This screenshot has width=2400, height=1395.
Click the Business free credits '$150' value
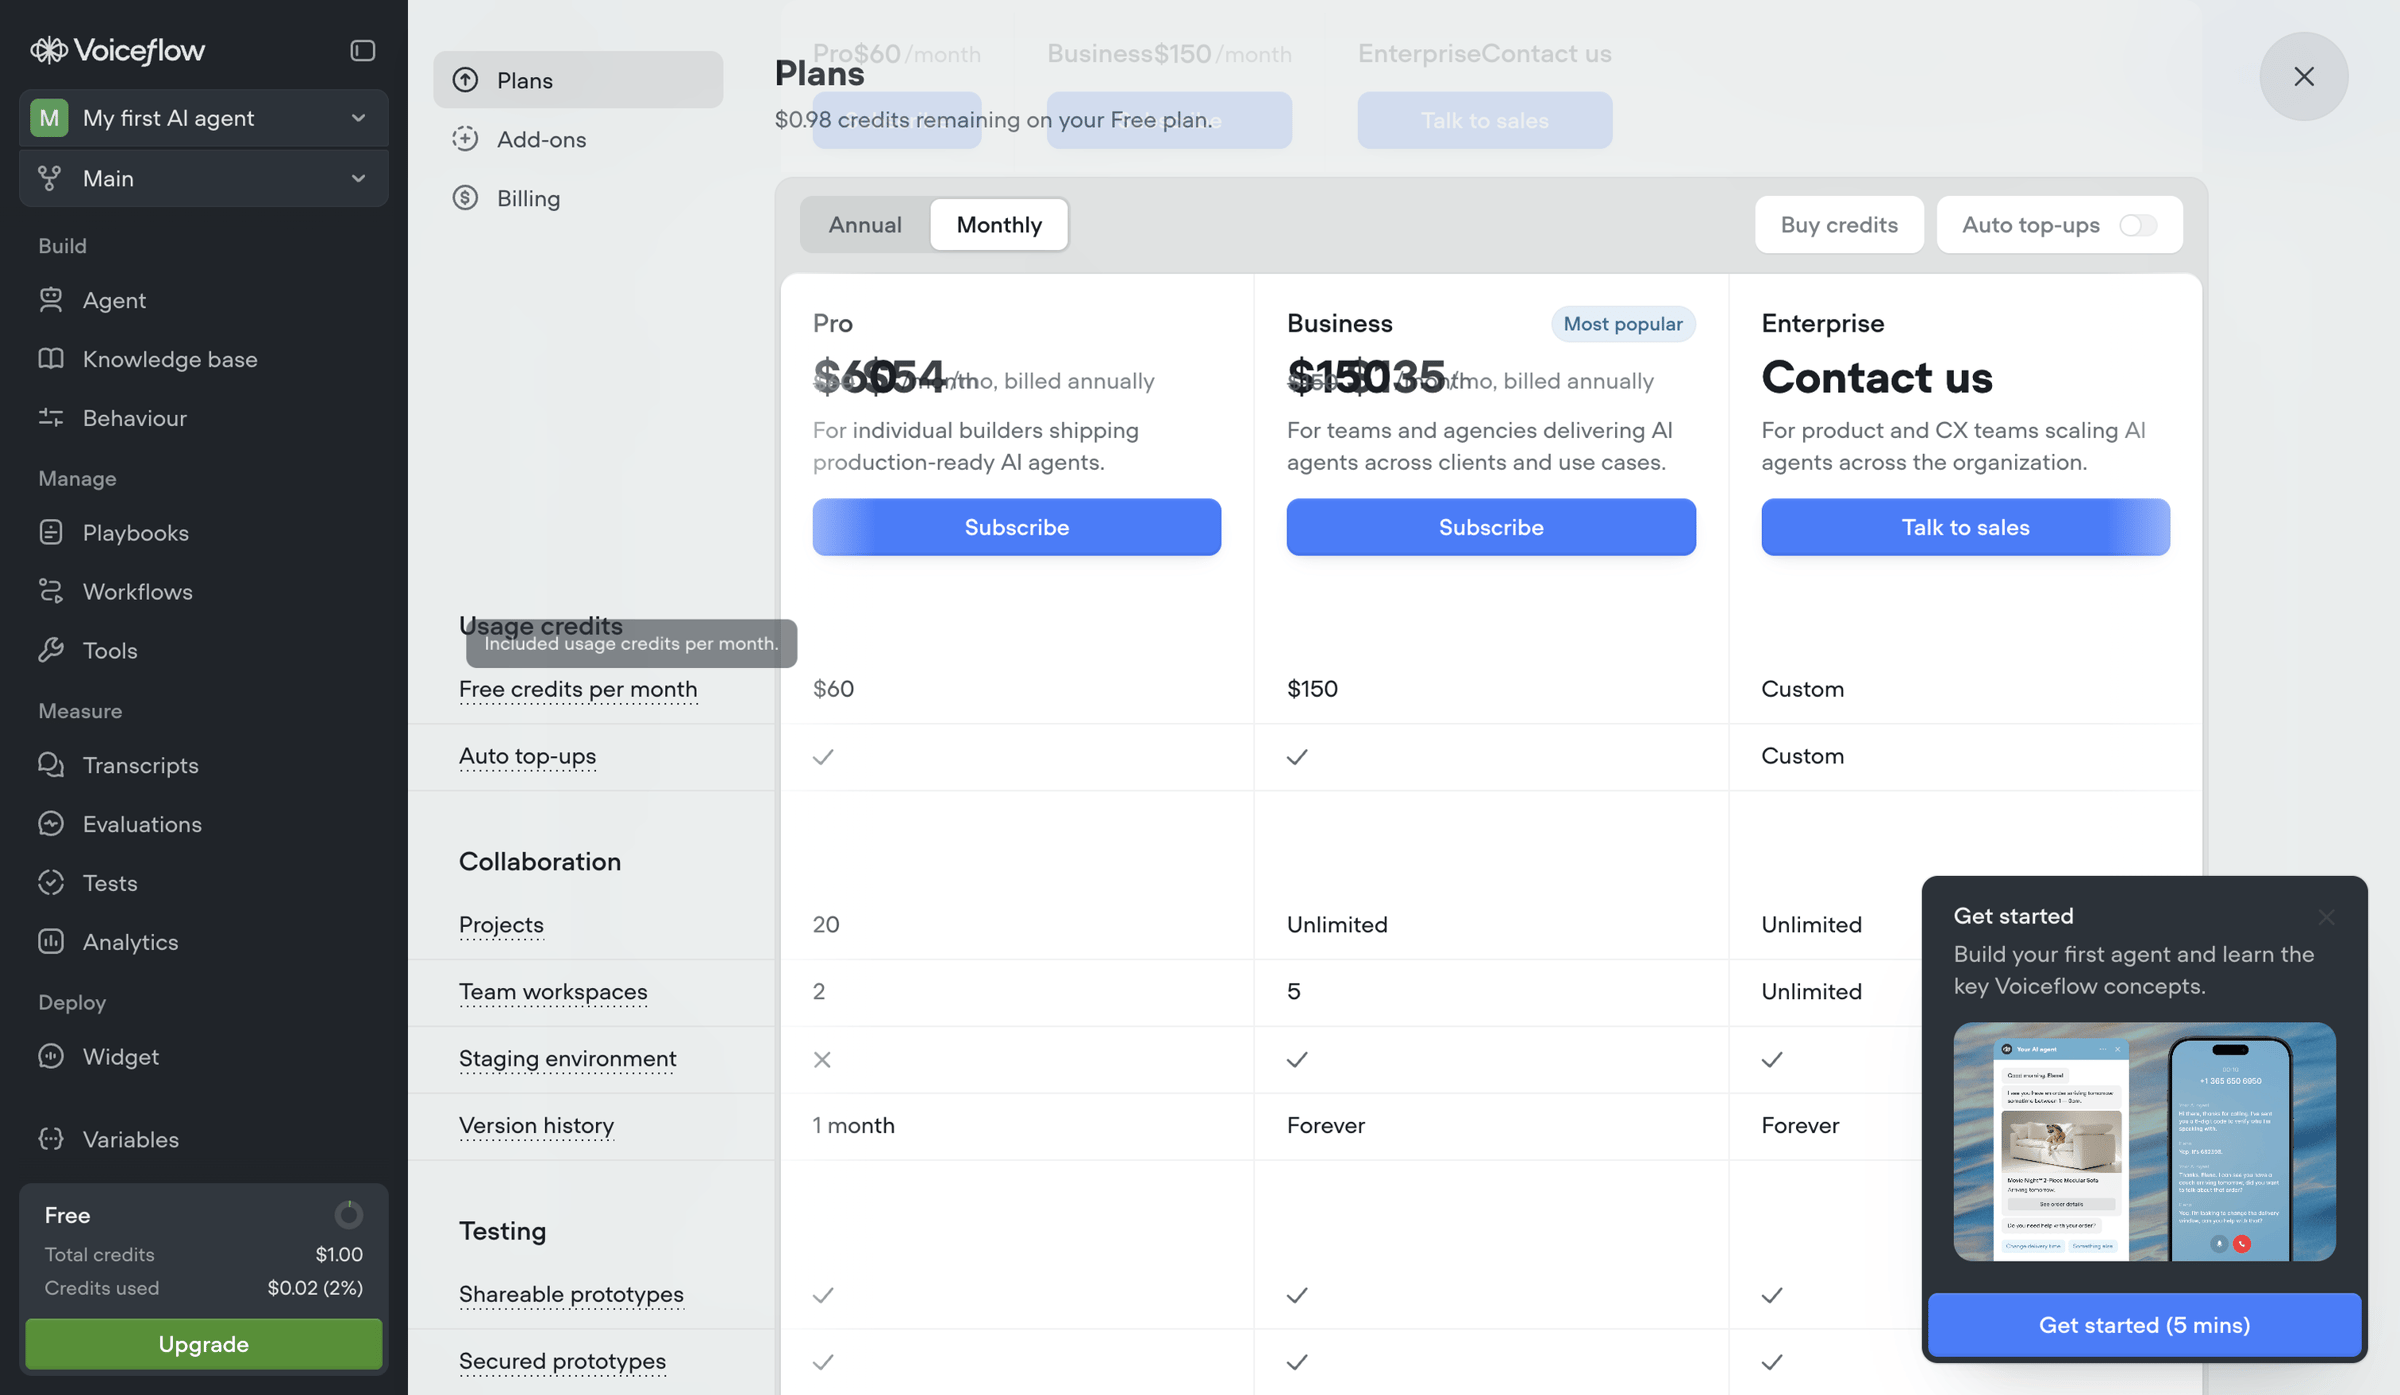coord(1312,689)
